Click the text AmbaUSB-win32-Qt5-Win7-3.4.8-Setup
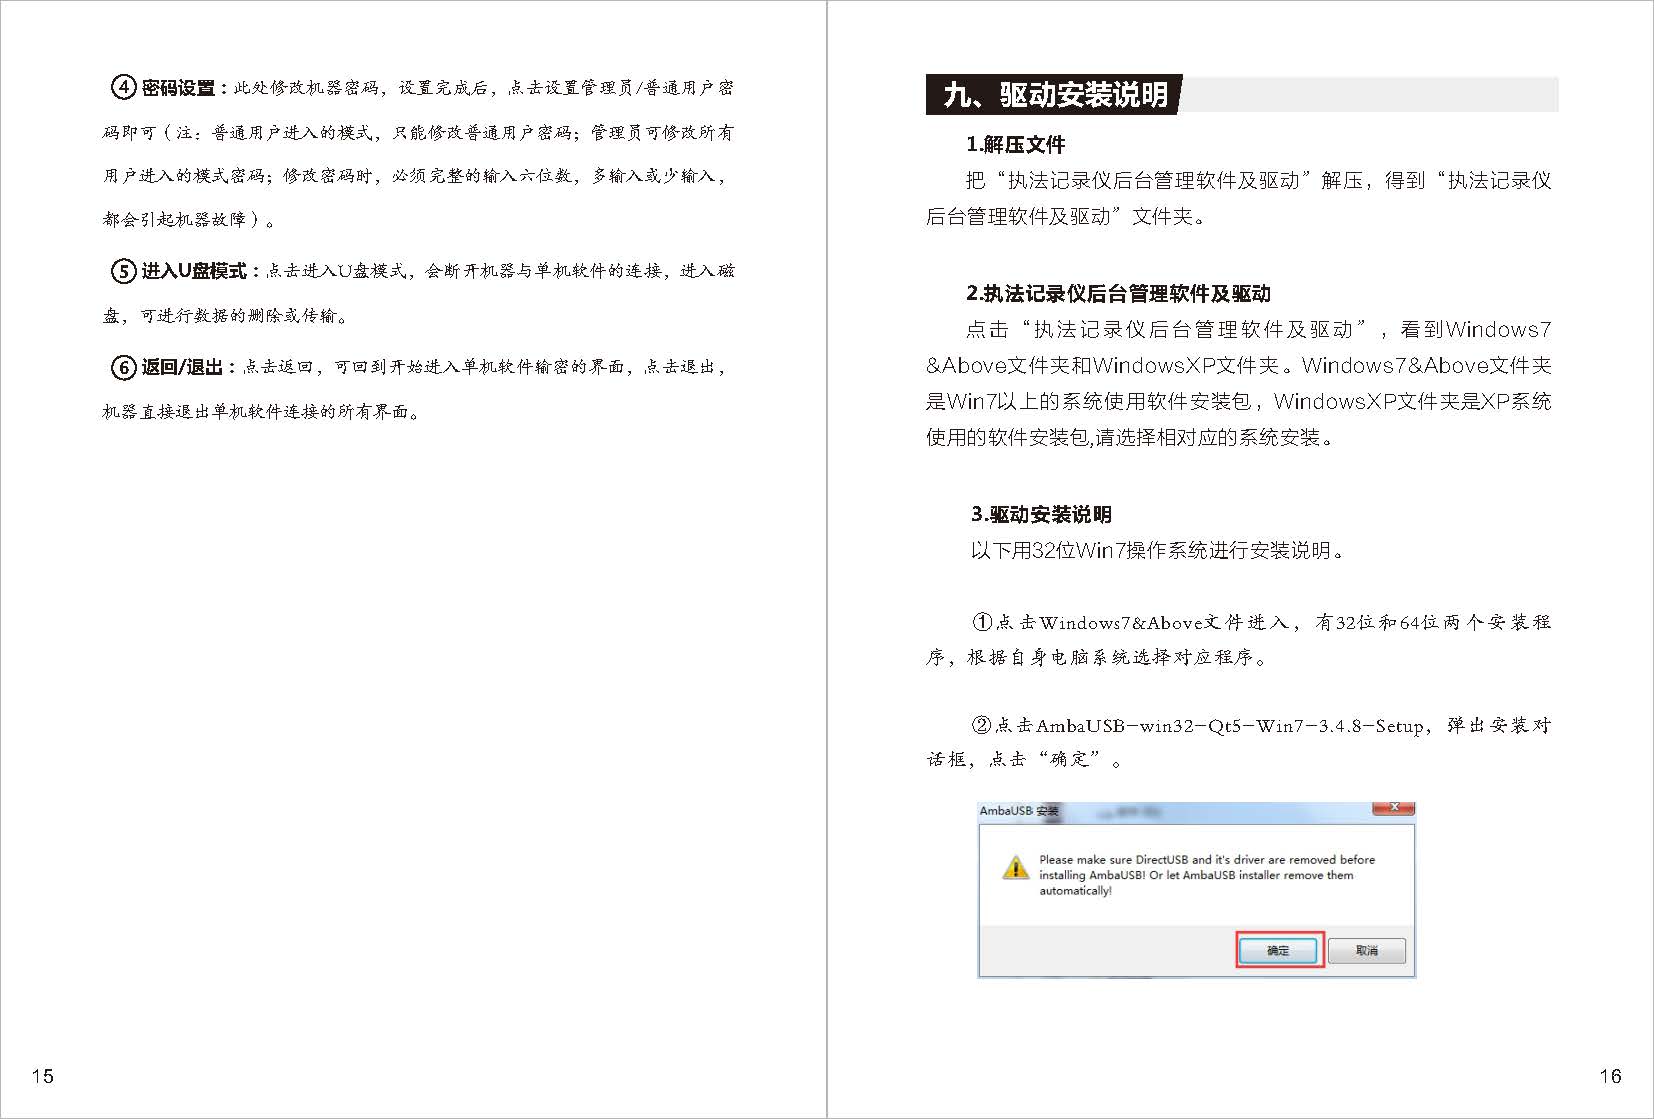This screenshot has height=1119, width=1654. (x=1229, y=725)
